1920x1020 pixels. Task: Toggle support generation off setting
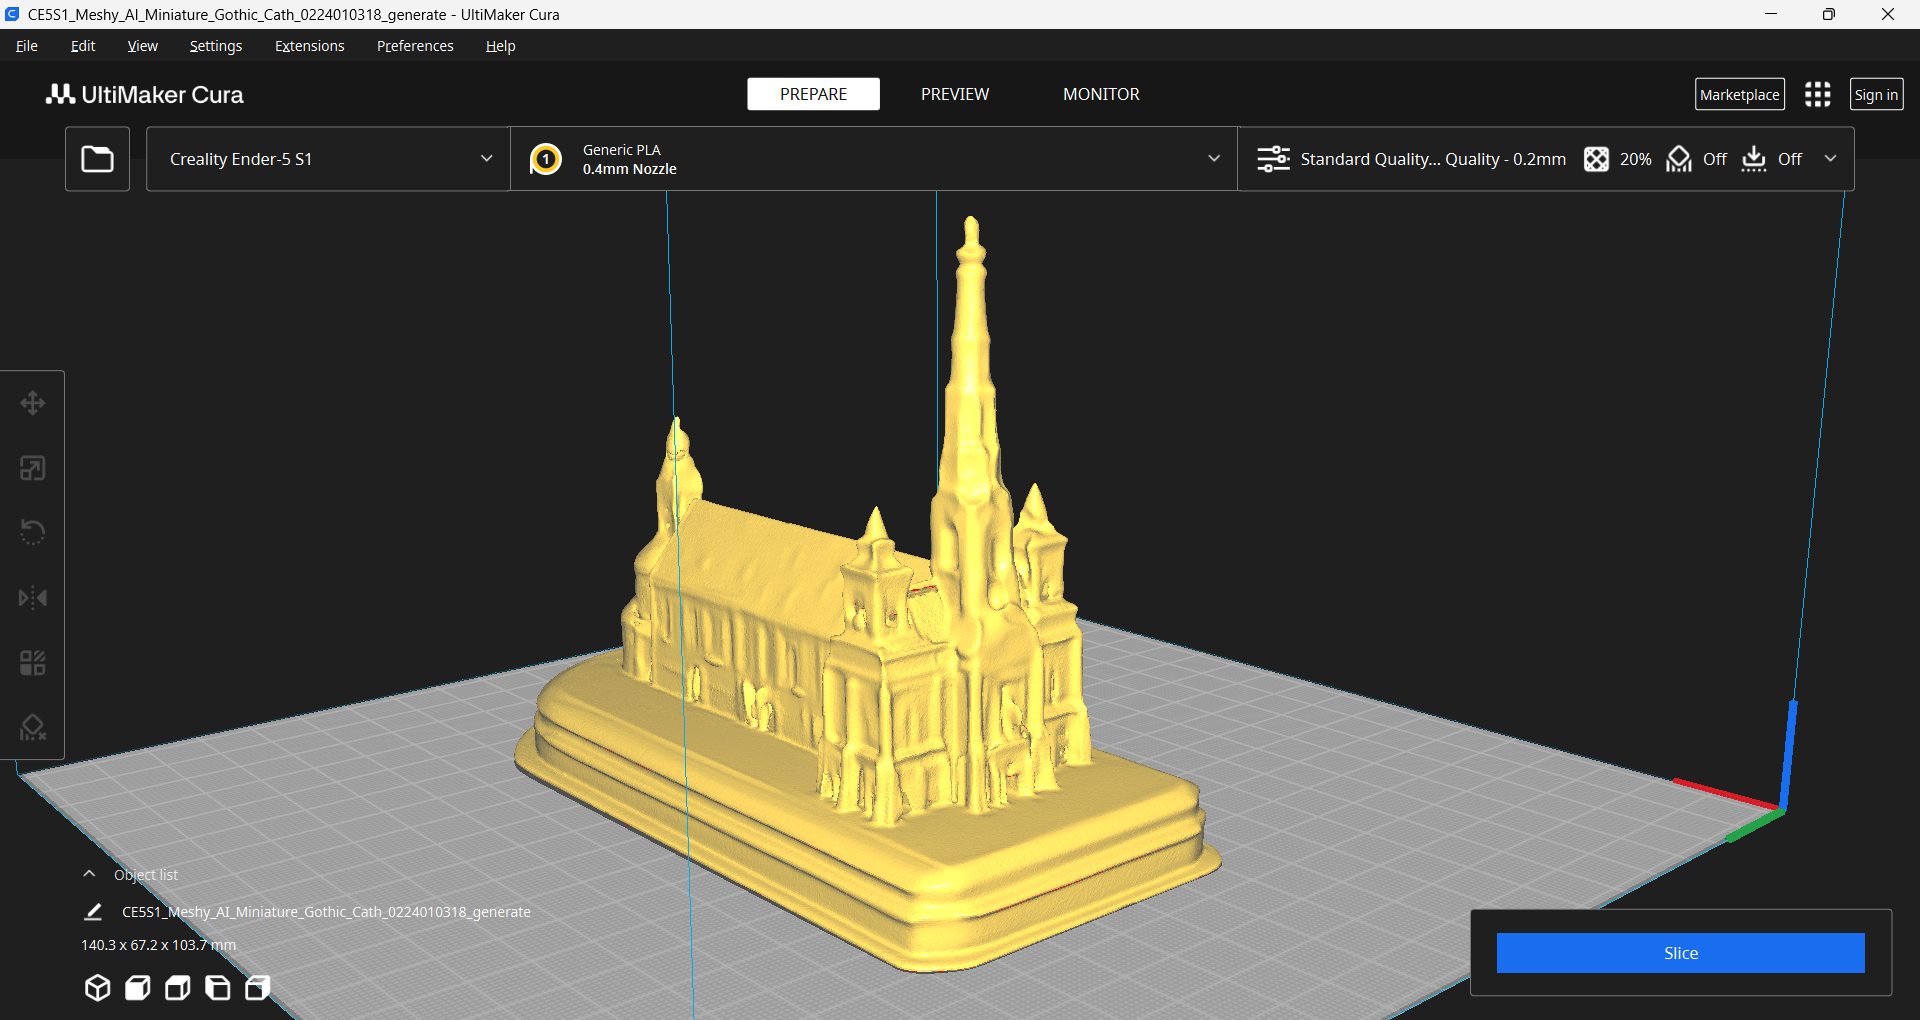point(1695,158)
